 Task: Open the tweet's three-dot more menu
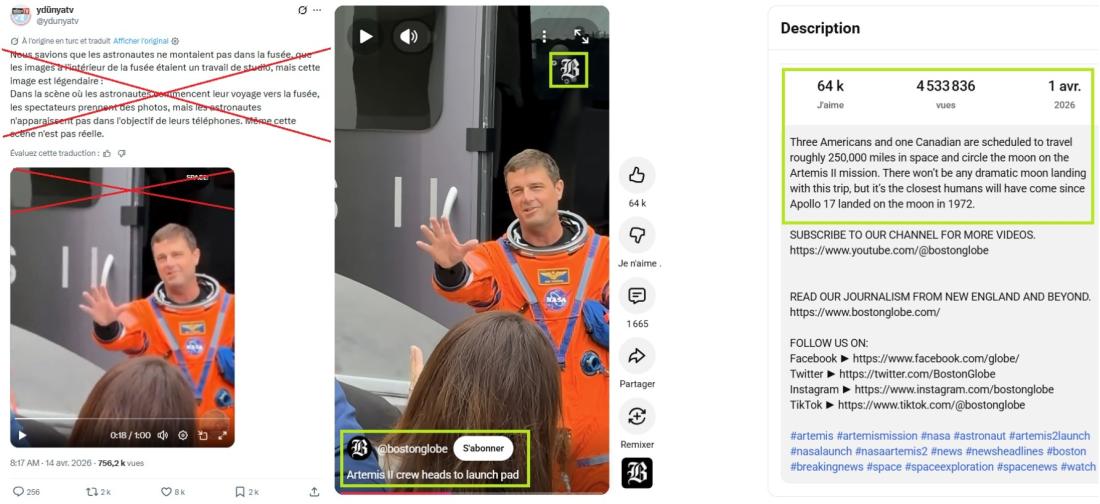point(317,10)
